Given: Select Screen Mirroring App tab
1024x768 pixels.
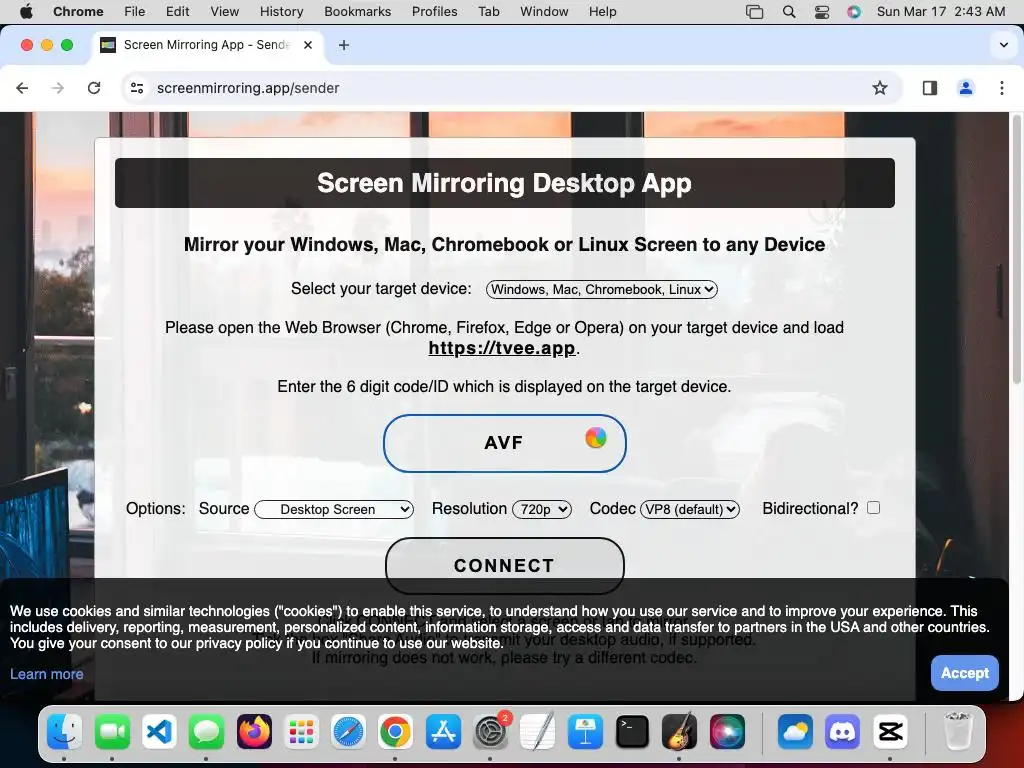Looking at the screenshot, I should coord(206,45).
